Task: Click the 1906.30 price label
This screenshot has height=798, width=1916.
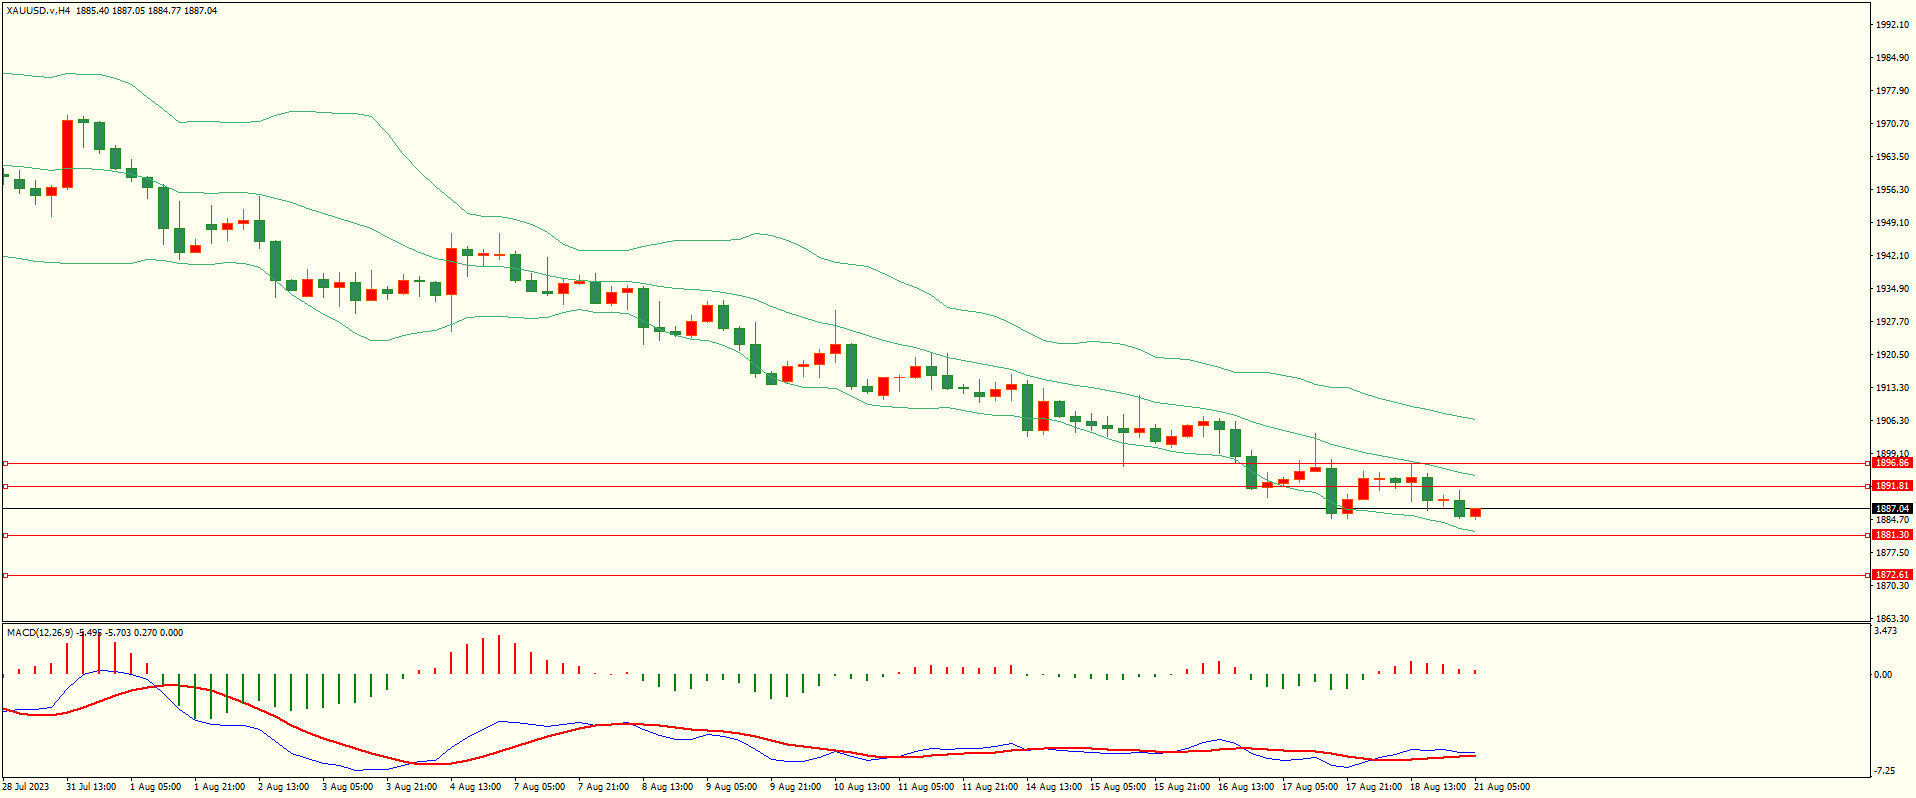Action: [x=1892, y=421]
